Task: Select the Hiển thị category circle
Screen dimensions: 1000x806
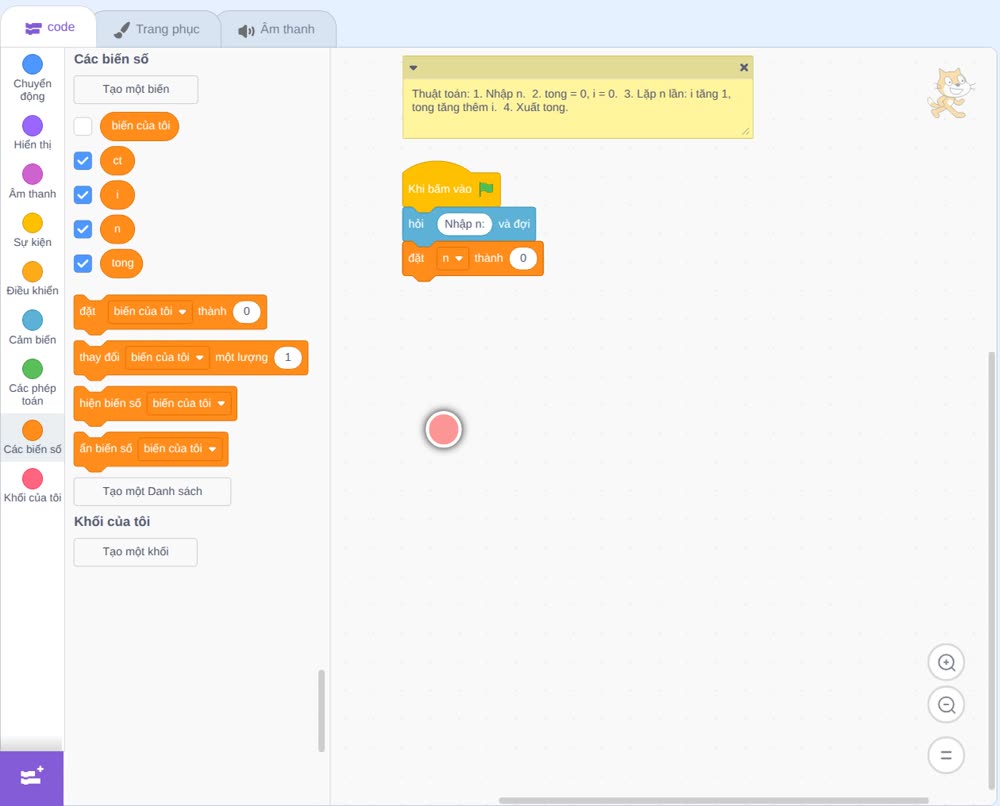Action: [33, 126]
